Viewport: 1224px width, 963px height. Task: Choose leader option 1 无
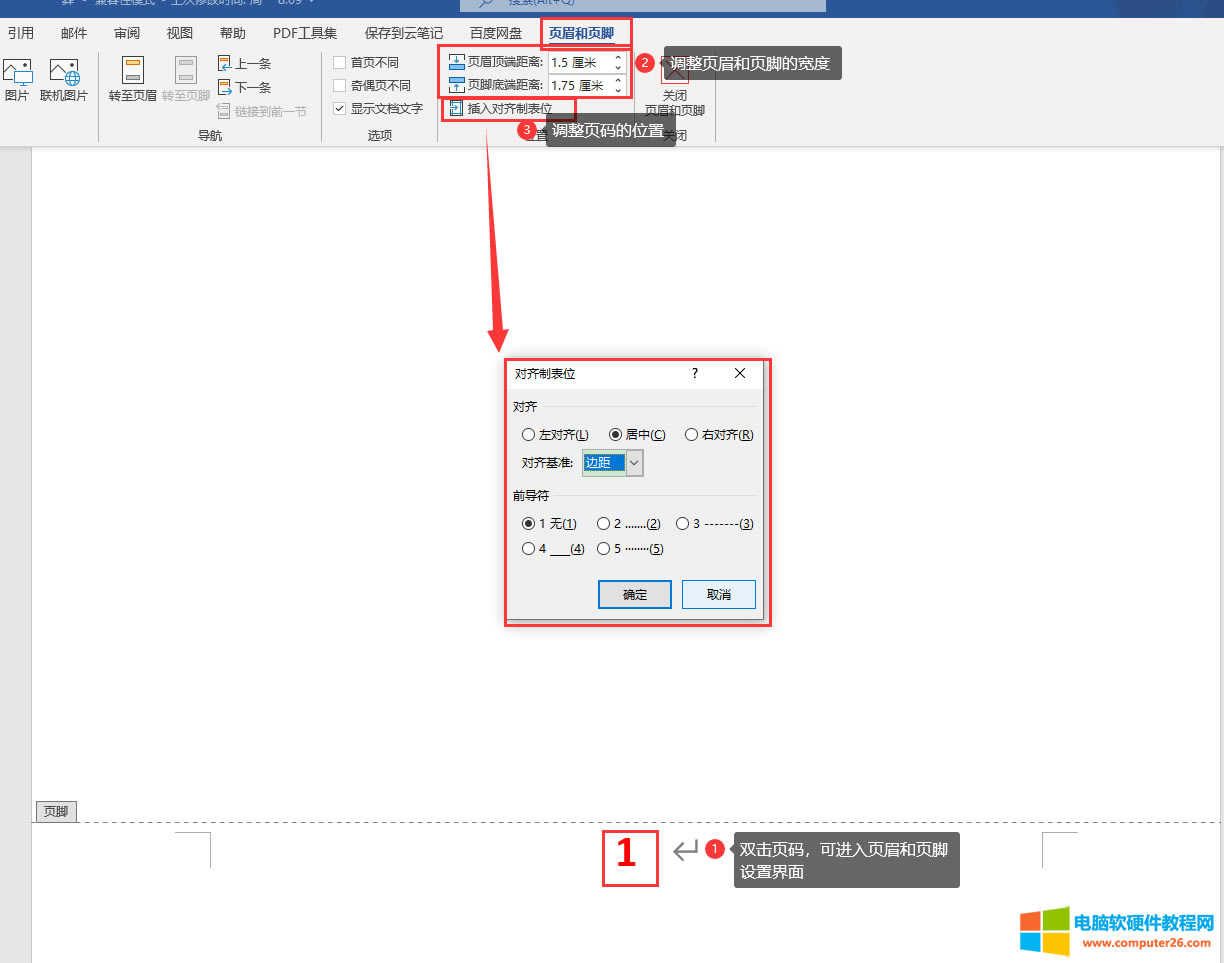coord(528,523)
